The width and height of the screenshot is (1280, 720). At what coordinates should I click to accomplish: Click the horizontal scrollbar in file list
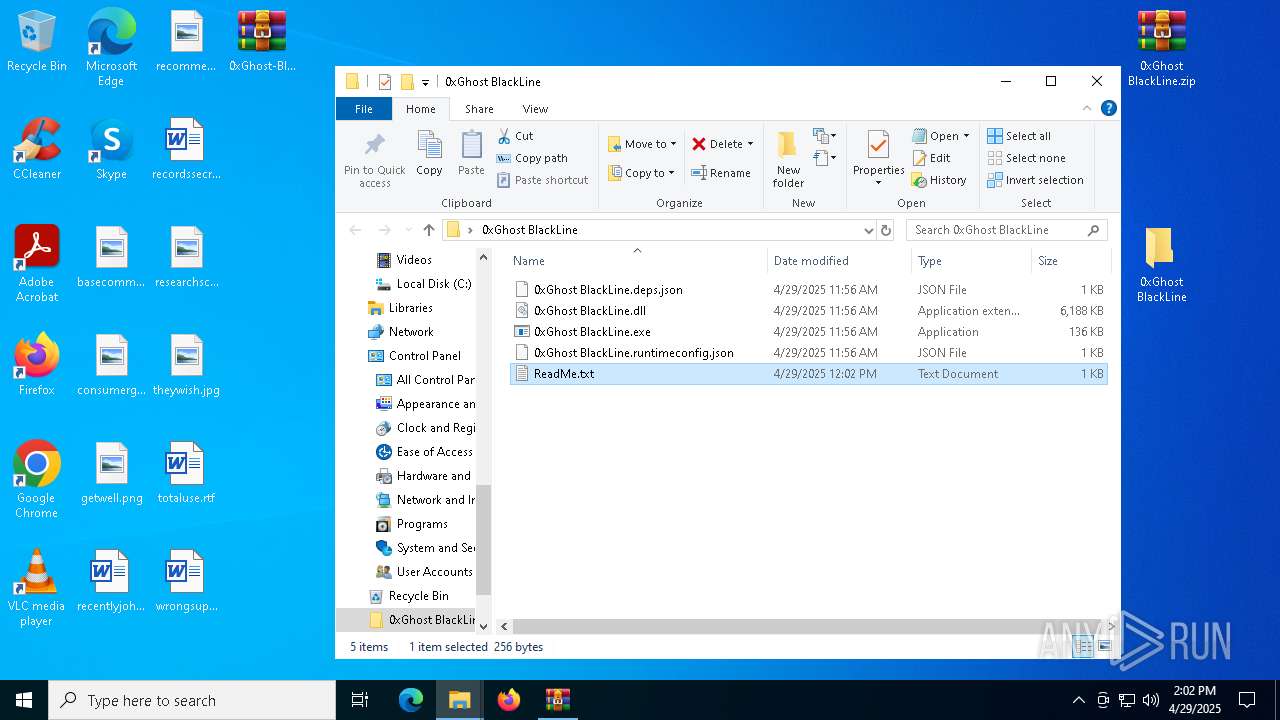[808, 626]
